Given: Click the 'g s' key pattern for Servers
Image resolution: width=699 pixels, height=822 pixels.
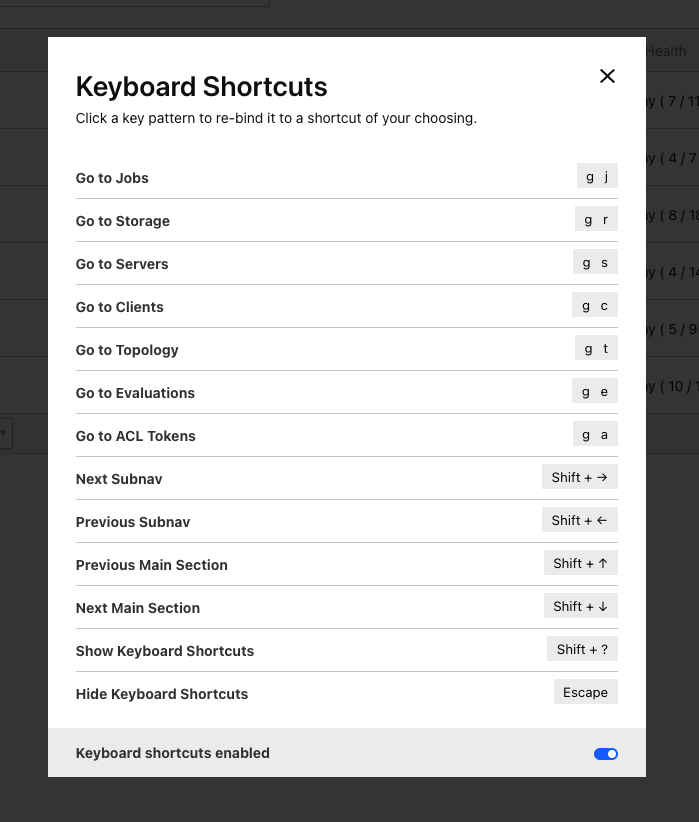Looking at the screenshot, I should pyautogui.click(x=596, y=263).
